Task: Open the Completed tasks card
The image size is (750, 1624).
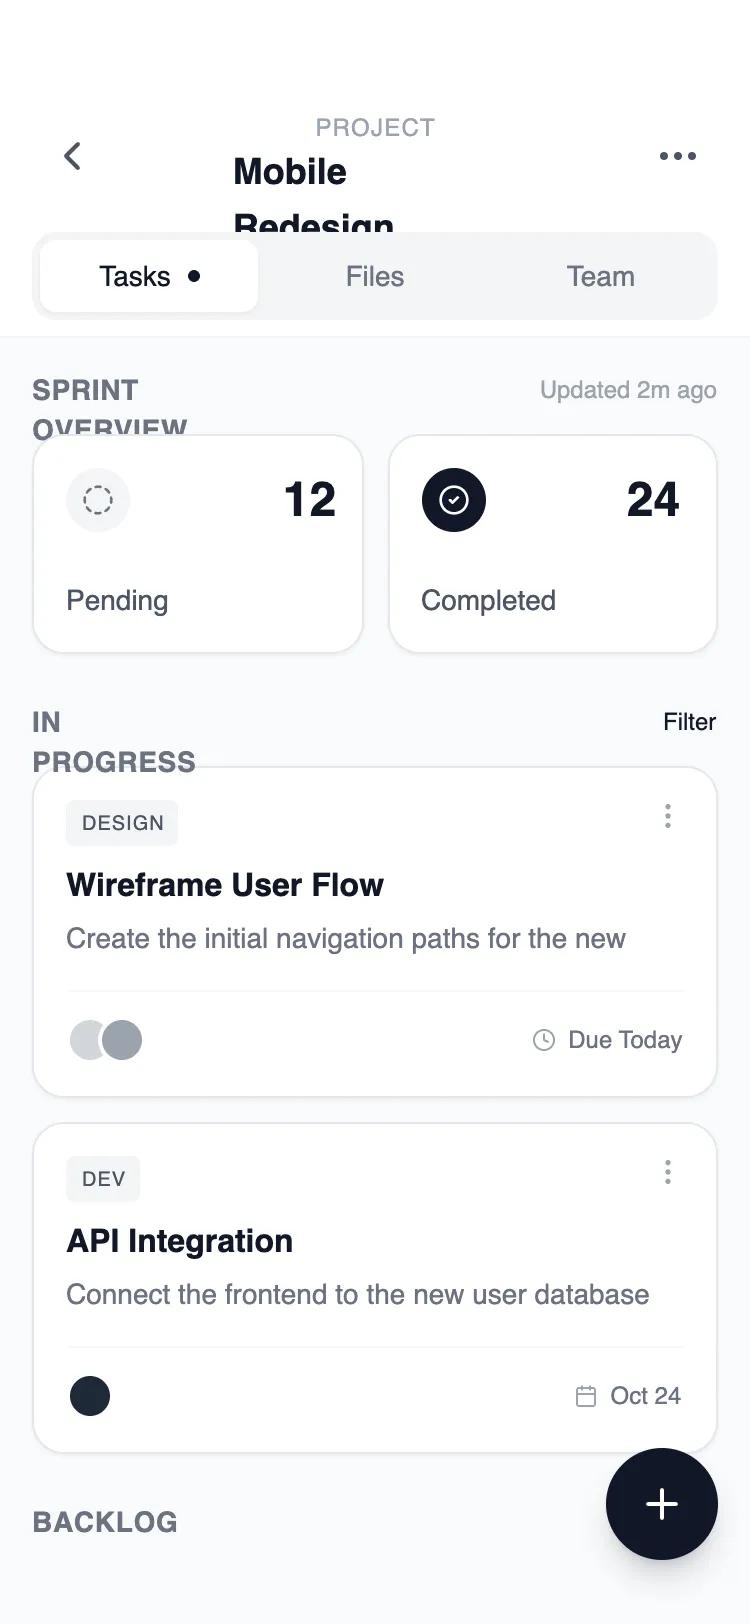Action: (x=553, y=544)
